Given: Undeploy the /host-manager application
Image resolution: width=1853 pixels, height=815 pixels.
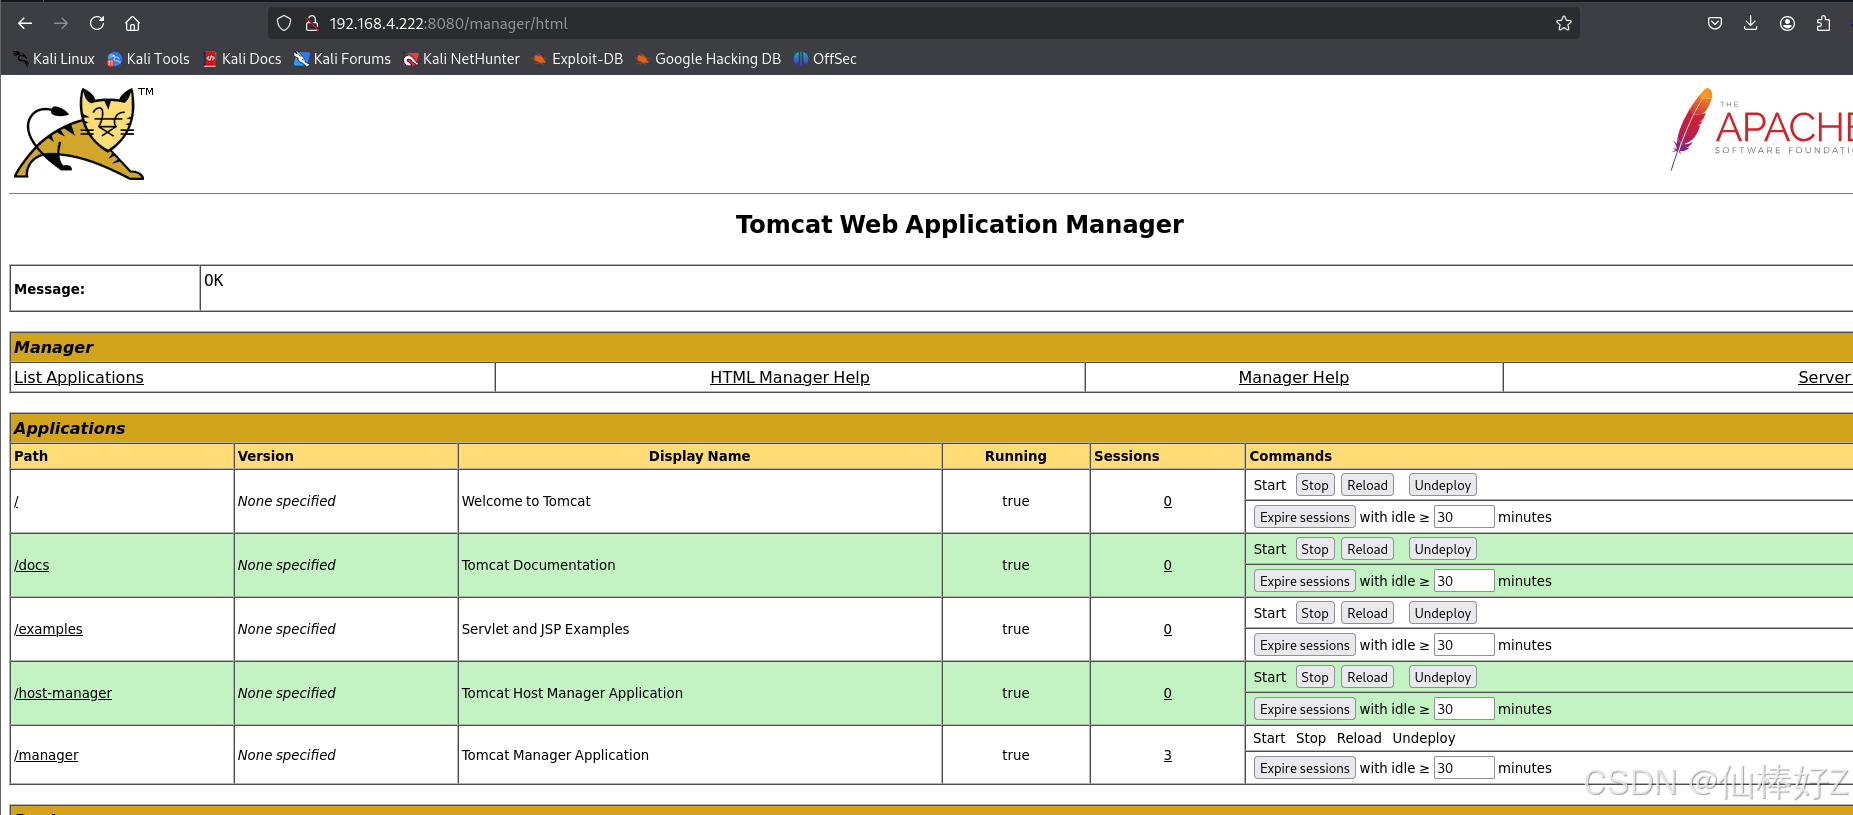Looking at the screenshot, I should point(1443,677).
